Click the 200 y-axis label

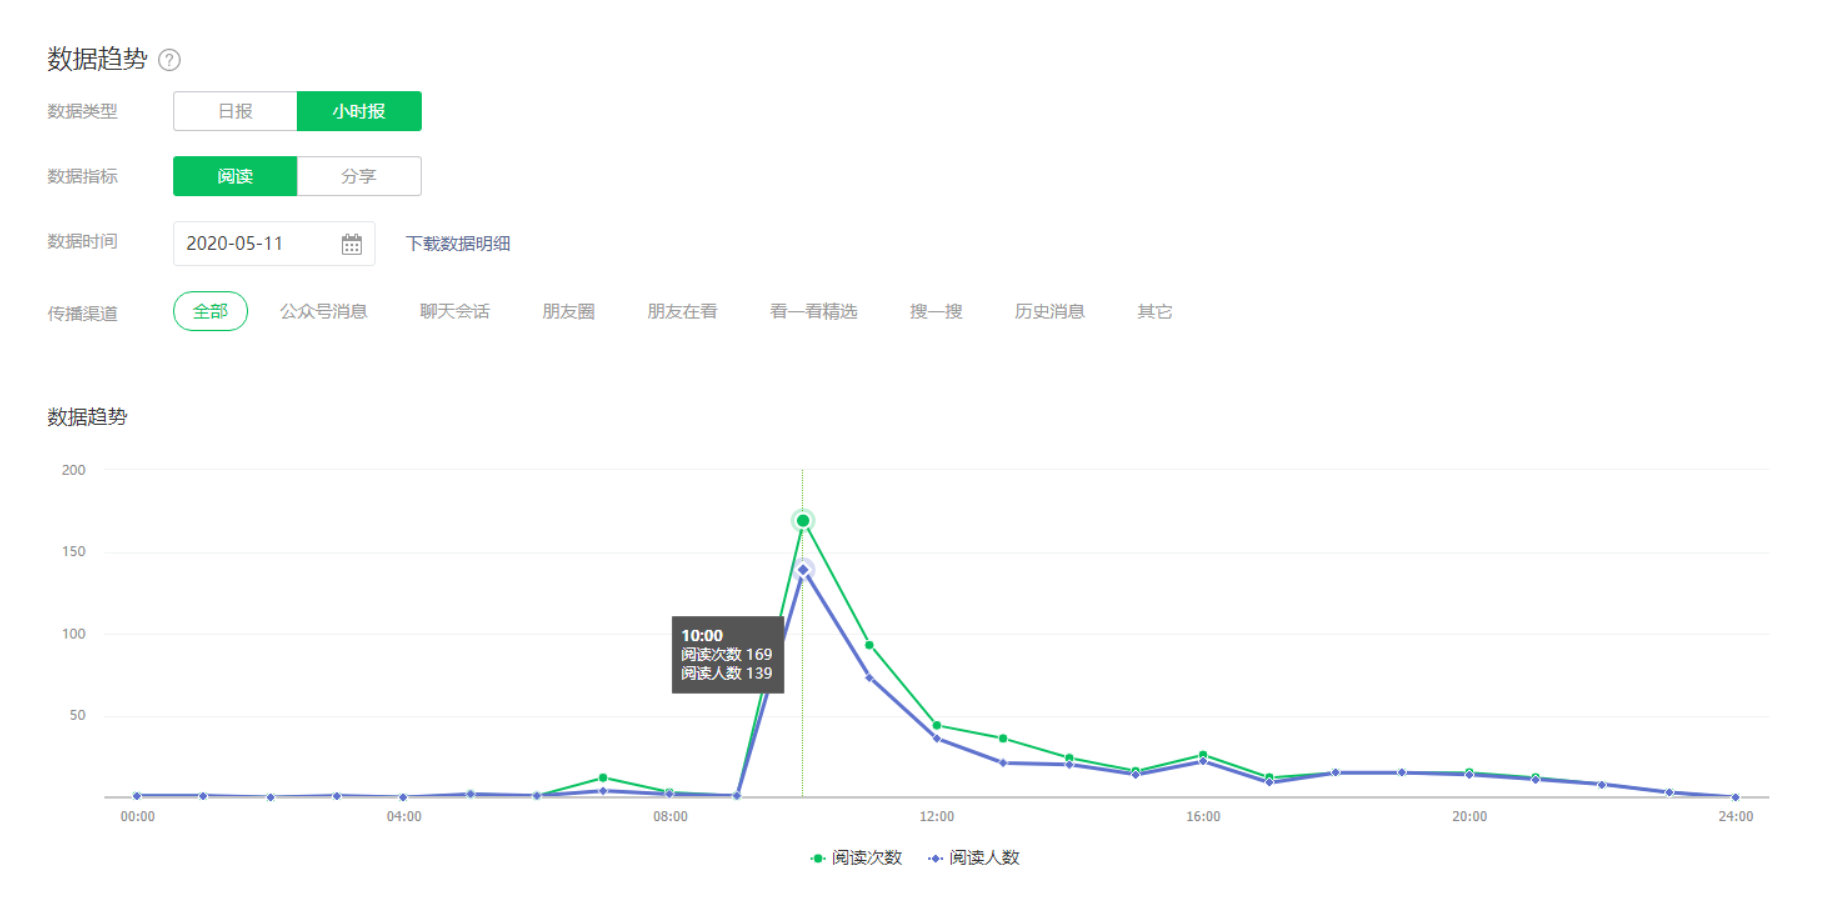click(74, 470)
